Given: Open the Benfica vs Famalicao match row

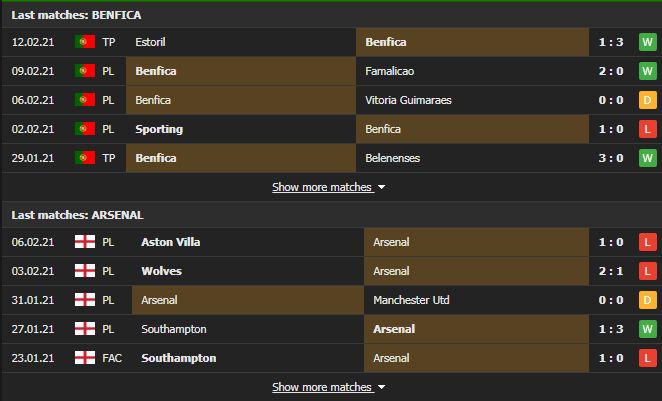Looking at the screenshot, I should click(x=331, y=71).
